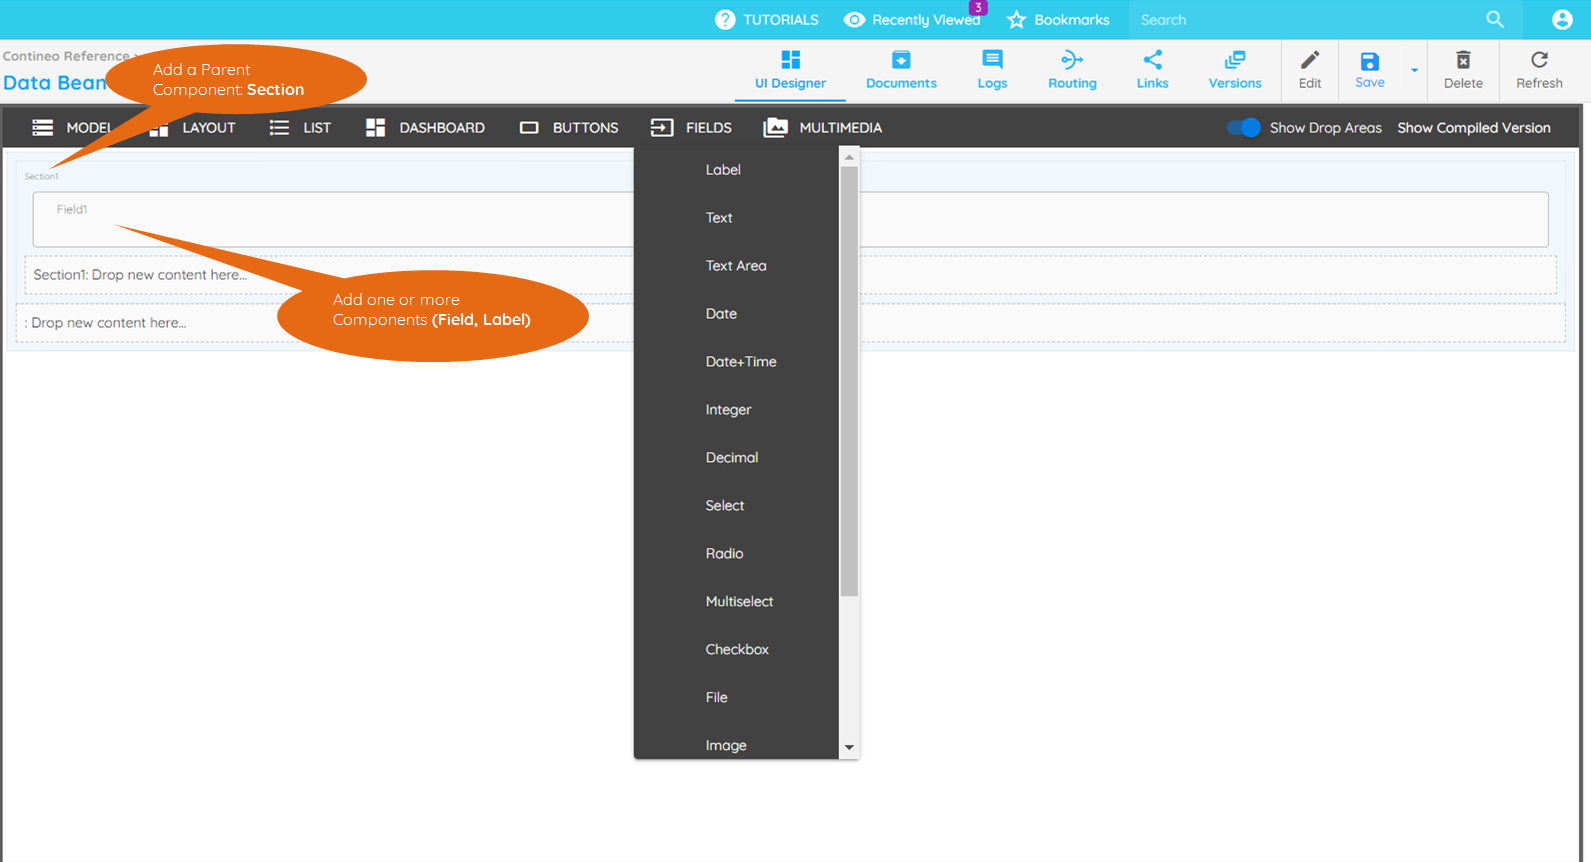Toggle the Show Drop Areas switch

tap(1244, 128)
